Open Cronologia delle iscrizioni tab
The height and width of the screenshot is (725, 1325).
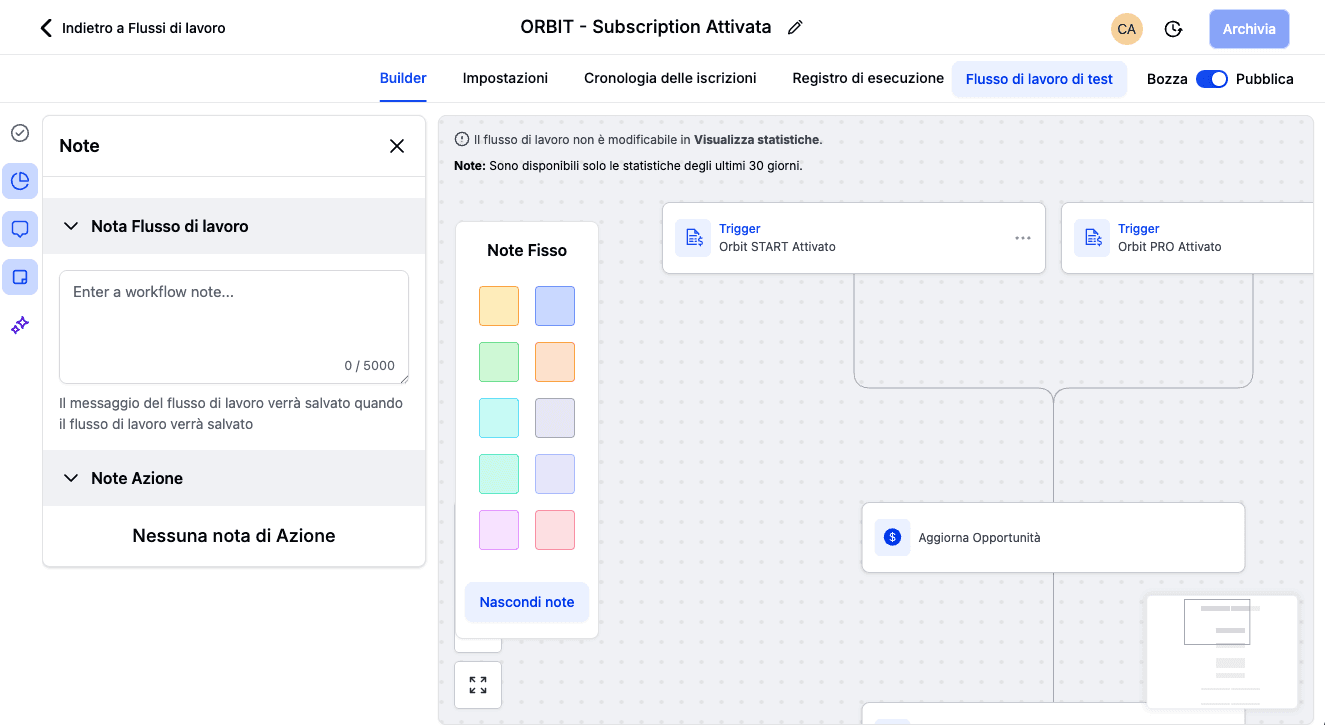(670, 78)
